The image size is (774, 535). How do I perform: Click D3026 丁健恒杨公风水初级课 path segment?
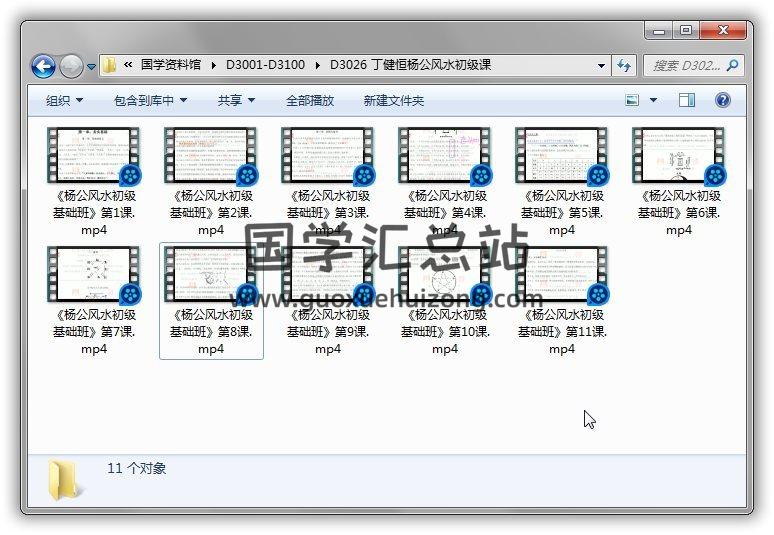pos(411,65)
